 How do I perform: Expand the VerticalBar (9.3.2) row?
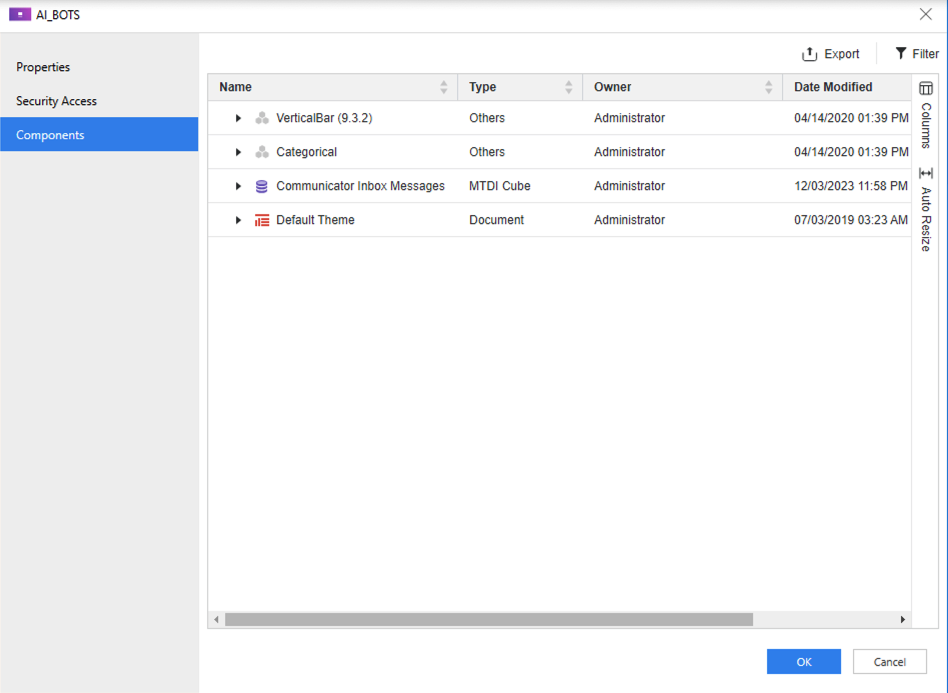[x=238, y=118]
